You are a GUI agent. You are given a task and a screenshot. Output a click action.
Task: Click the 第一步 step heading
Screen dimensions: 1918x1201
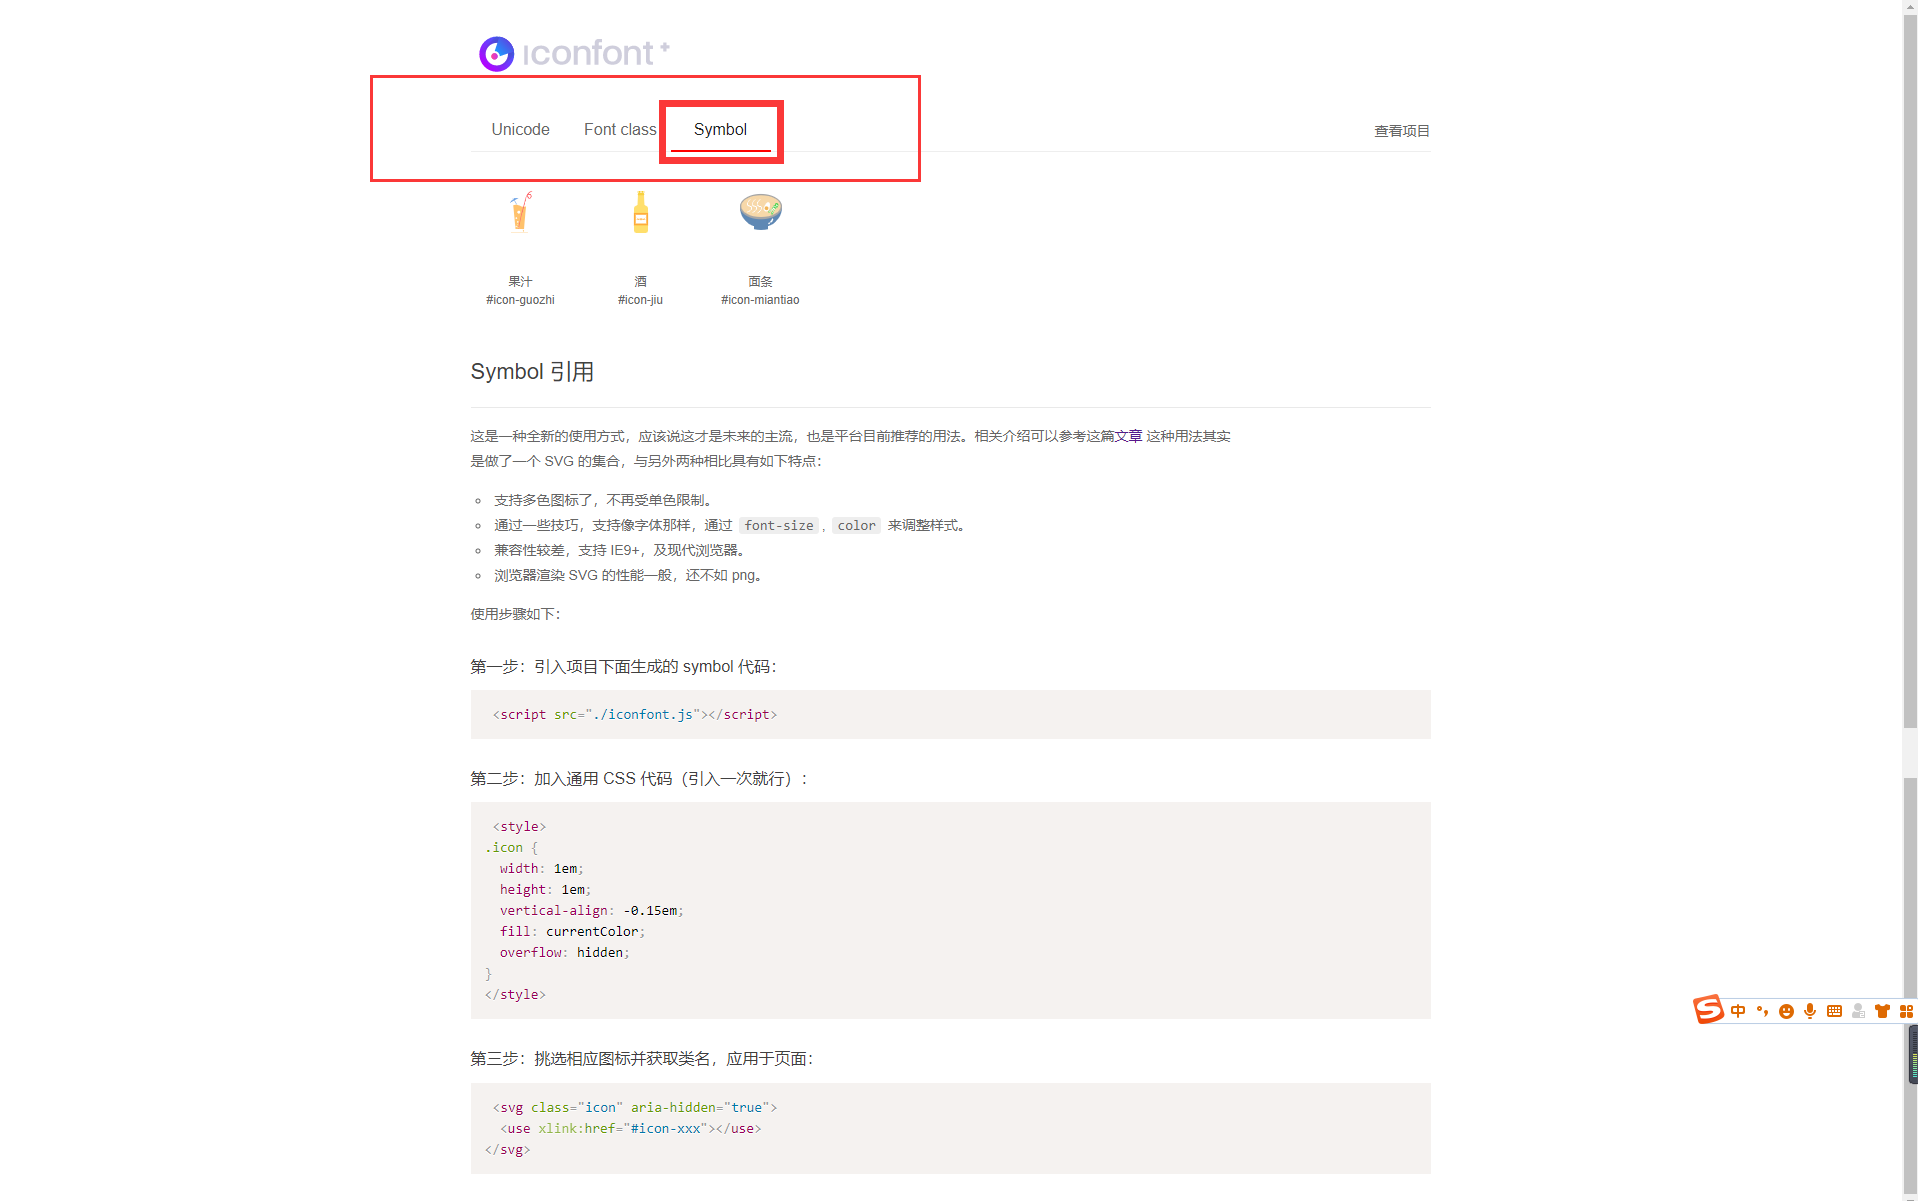[x=623, y=667]
